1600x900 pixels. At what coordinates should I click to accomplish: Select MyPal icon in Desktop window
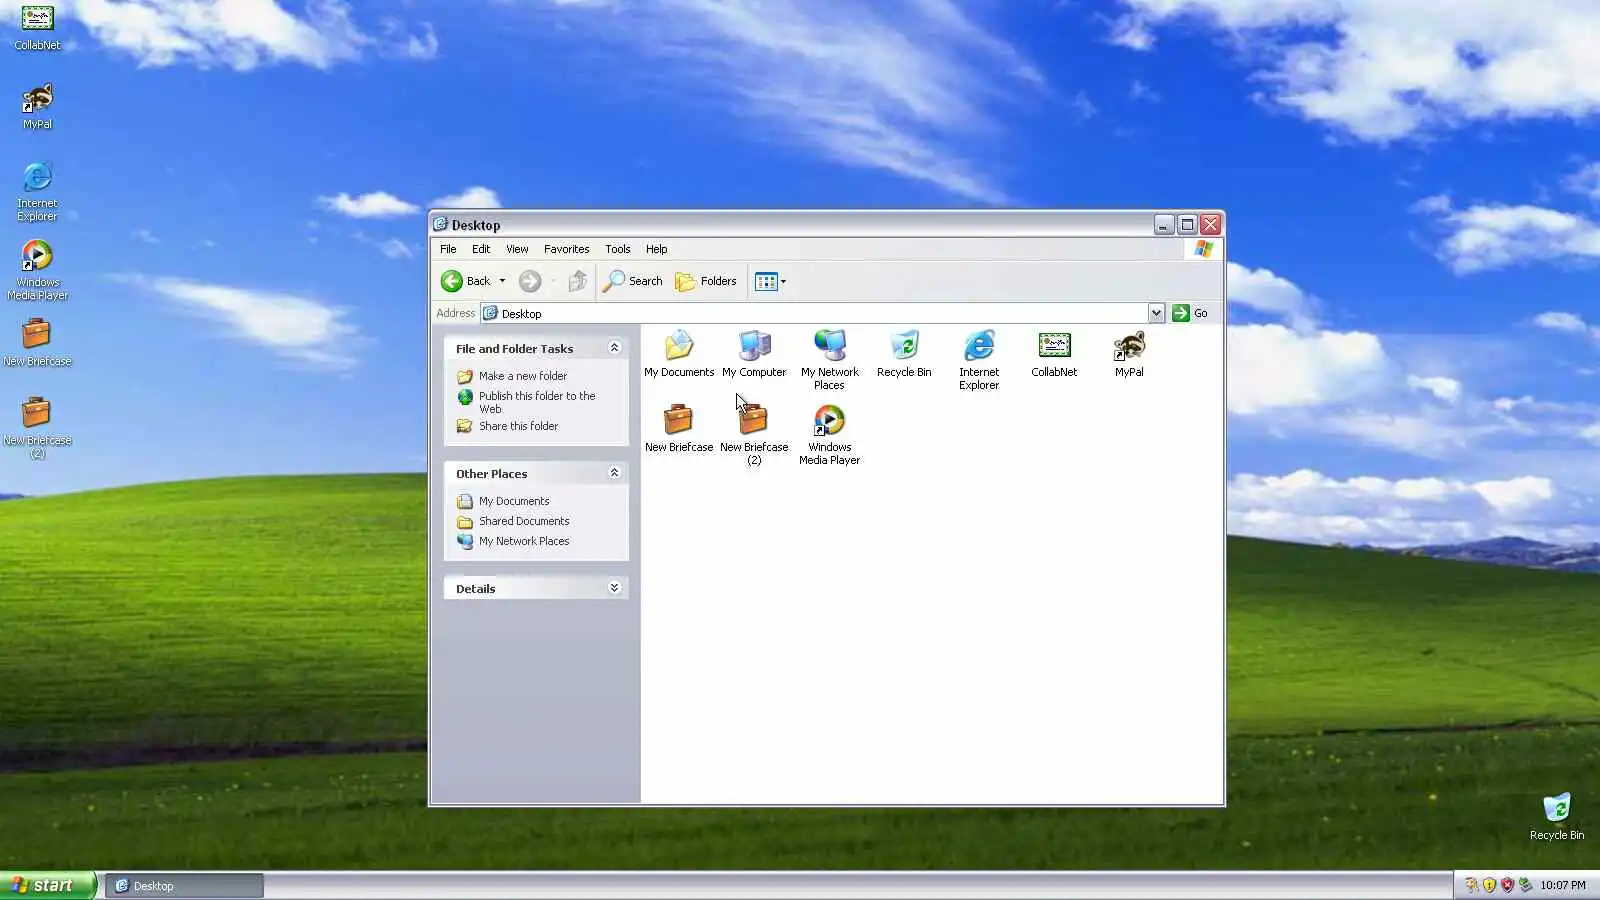(1129, 353)
